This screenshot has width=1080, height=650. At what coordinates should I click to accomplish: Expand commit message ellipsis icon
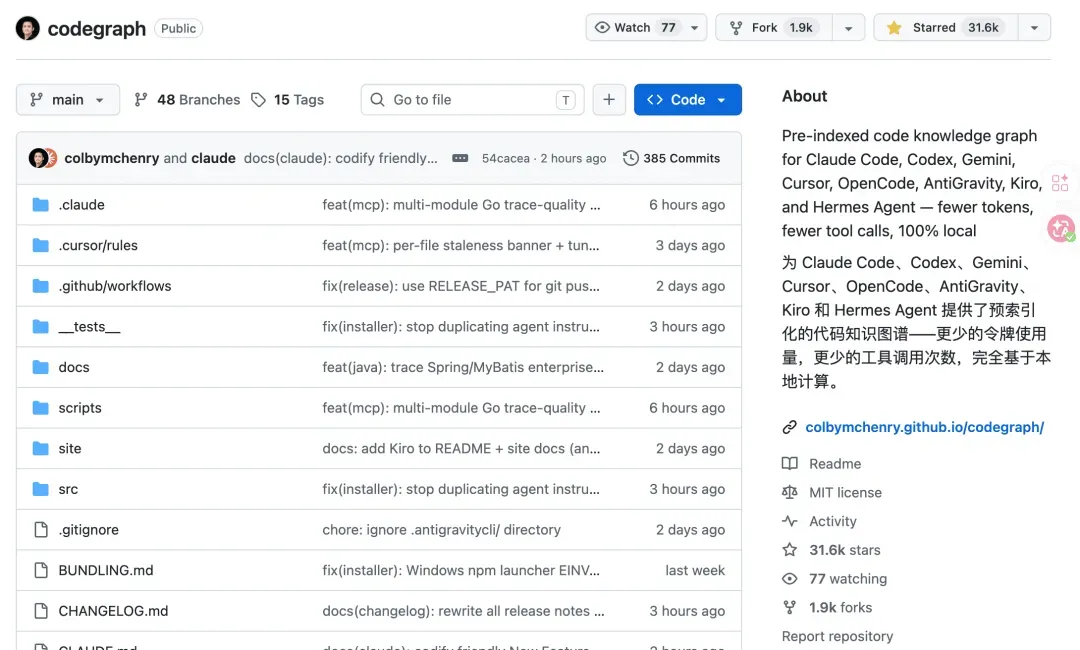click(x=460, y=158)
